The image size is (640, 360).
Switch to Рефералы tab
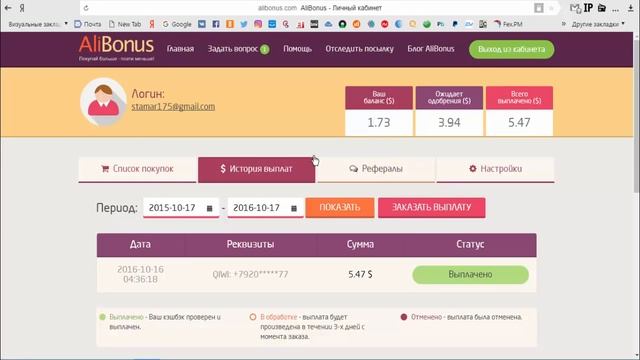(x=376, y=169)
